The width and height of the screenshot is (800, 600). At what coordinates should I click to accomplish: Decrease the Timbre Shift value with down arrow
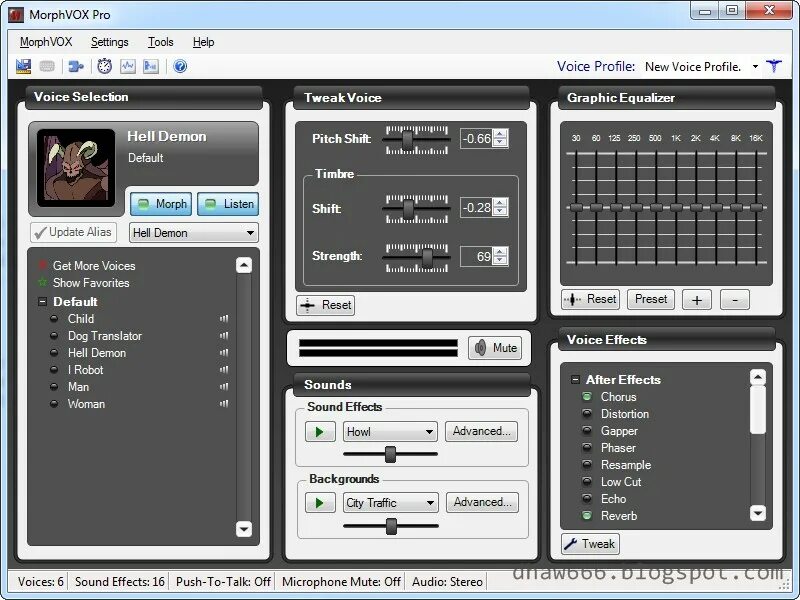click(x=501, y=212)
